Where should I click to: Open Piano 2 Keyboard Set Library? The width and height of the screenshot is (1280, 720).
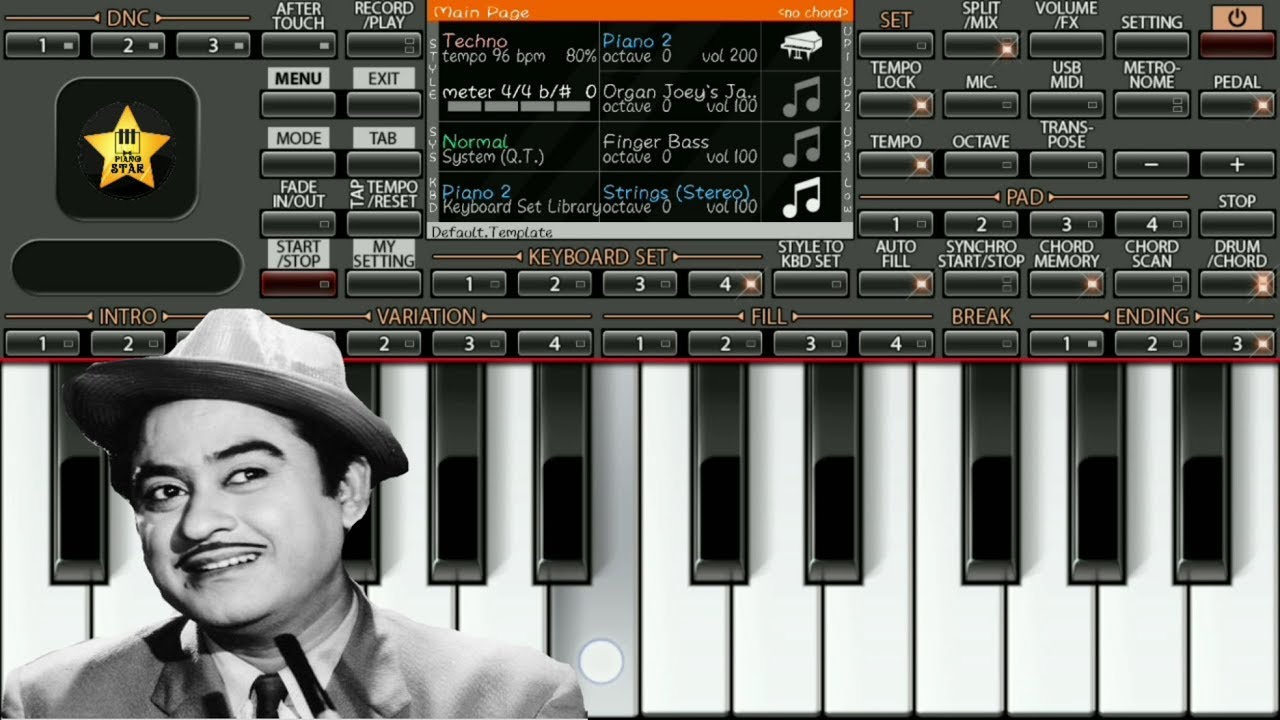point(519,198)
